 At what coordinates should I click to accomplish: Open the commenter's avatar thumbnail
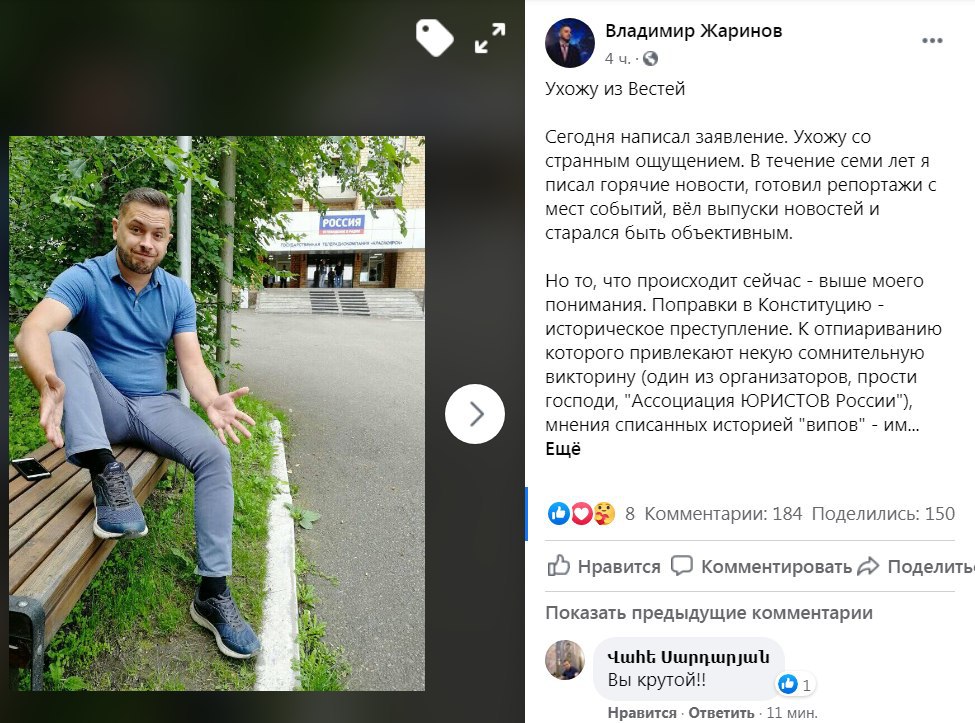tap(565, 660)
